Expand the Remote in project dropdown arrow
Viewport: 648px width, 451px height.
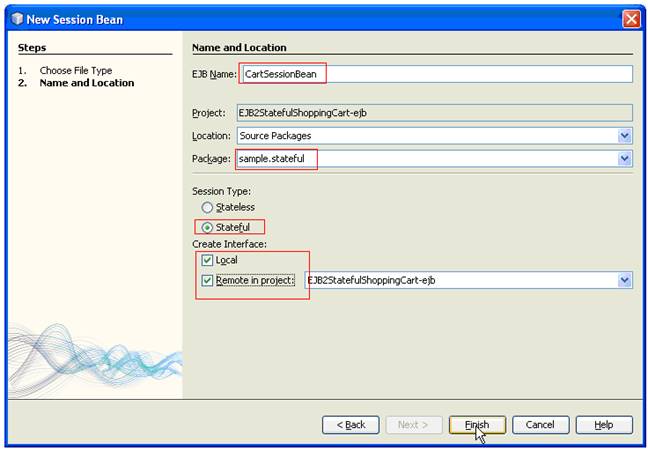click(x=624, y=280)
